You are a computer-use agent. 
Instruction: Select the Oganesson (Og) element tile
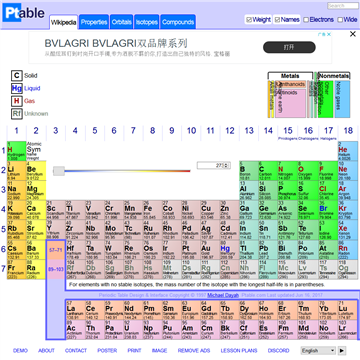[x=348, y=269]
